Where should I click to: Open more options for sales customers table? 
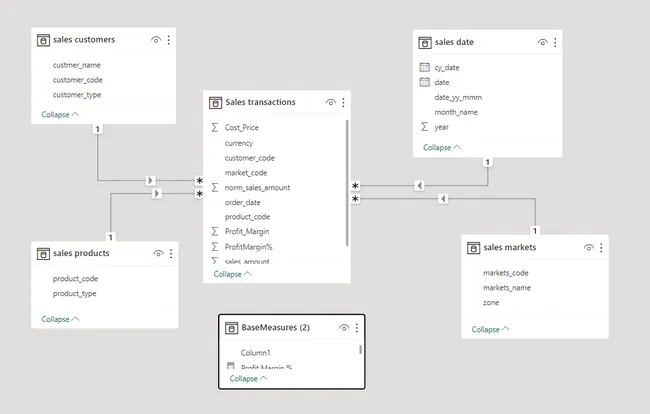(x=168, y=40)
